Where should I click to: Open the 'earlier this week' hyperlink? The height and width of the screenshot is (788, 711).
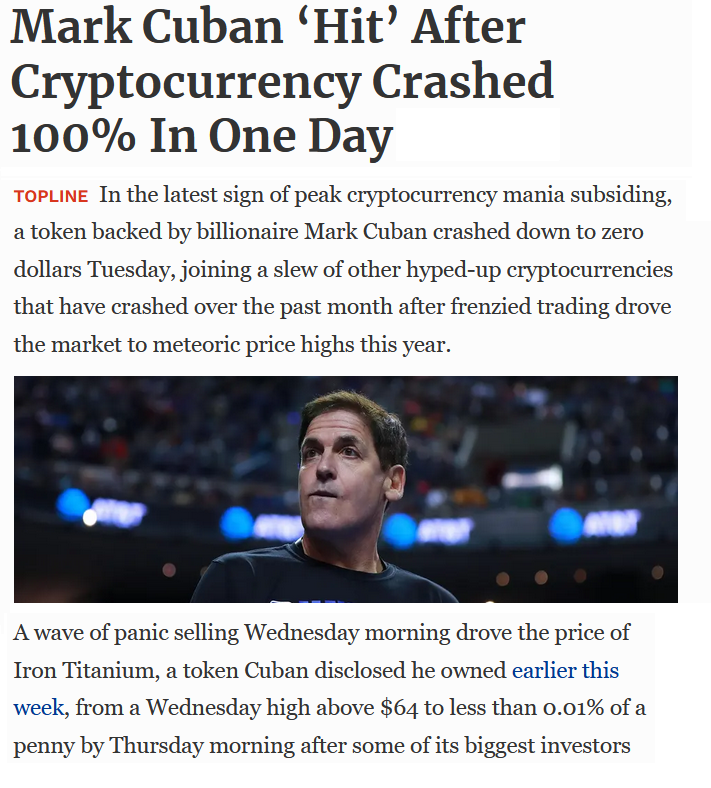(565, 671)
